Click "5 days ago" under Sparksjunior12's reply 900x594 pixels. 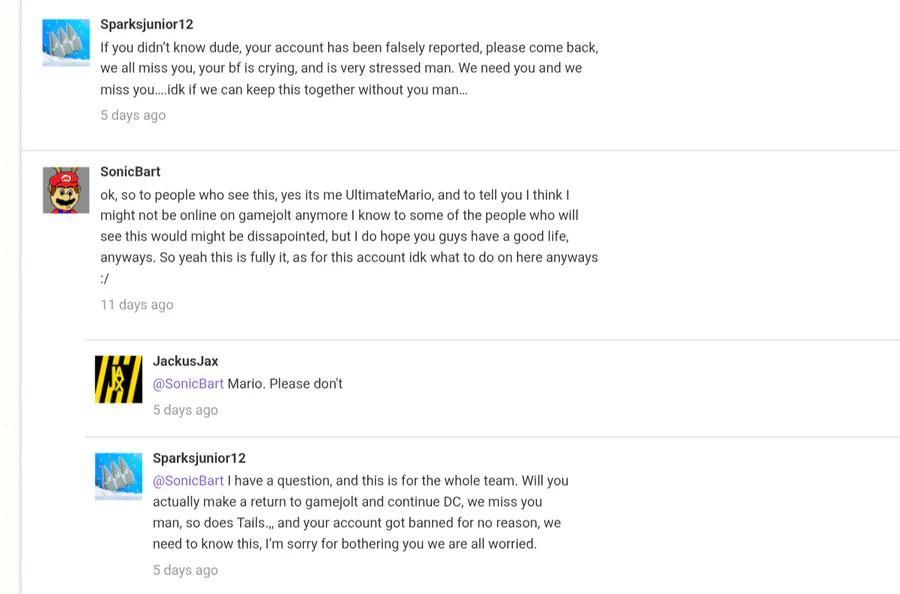(185, 570)
